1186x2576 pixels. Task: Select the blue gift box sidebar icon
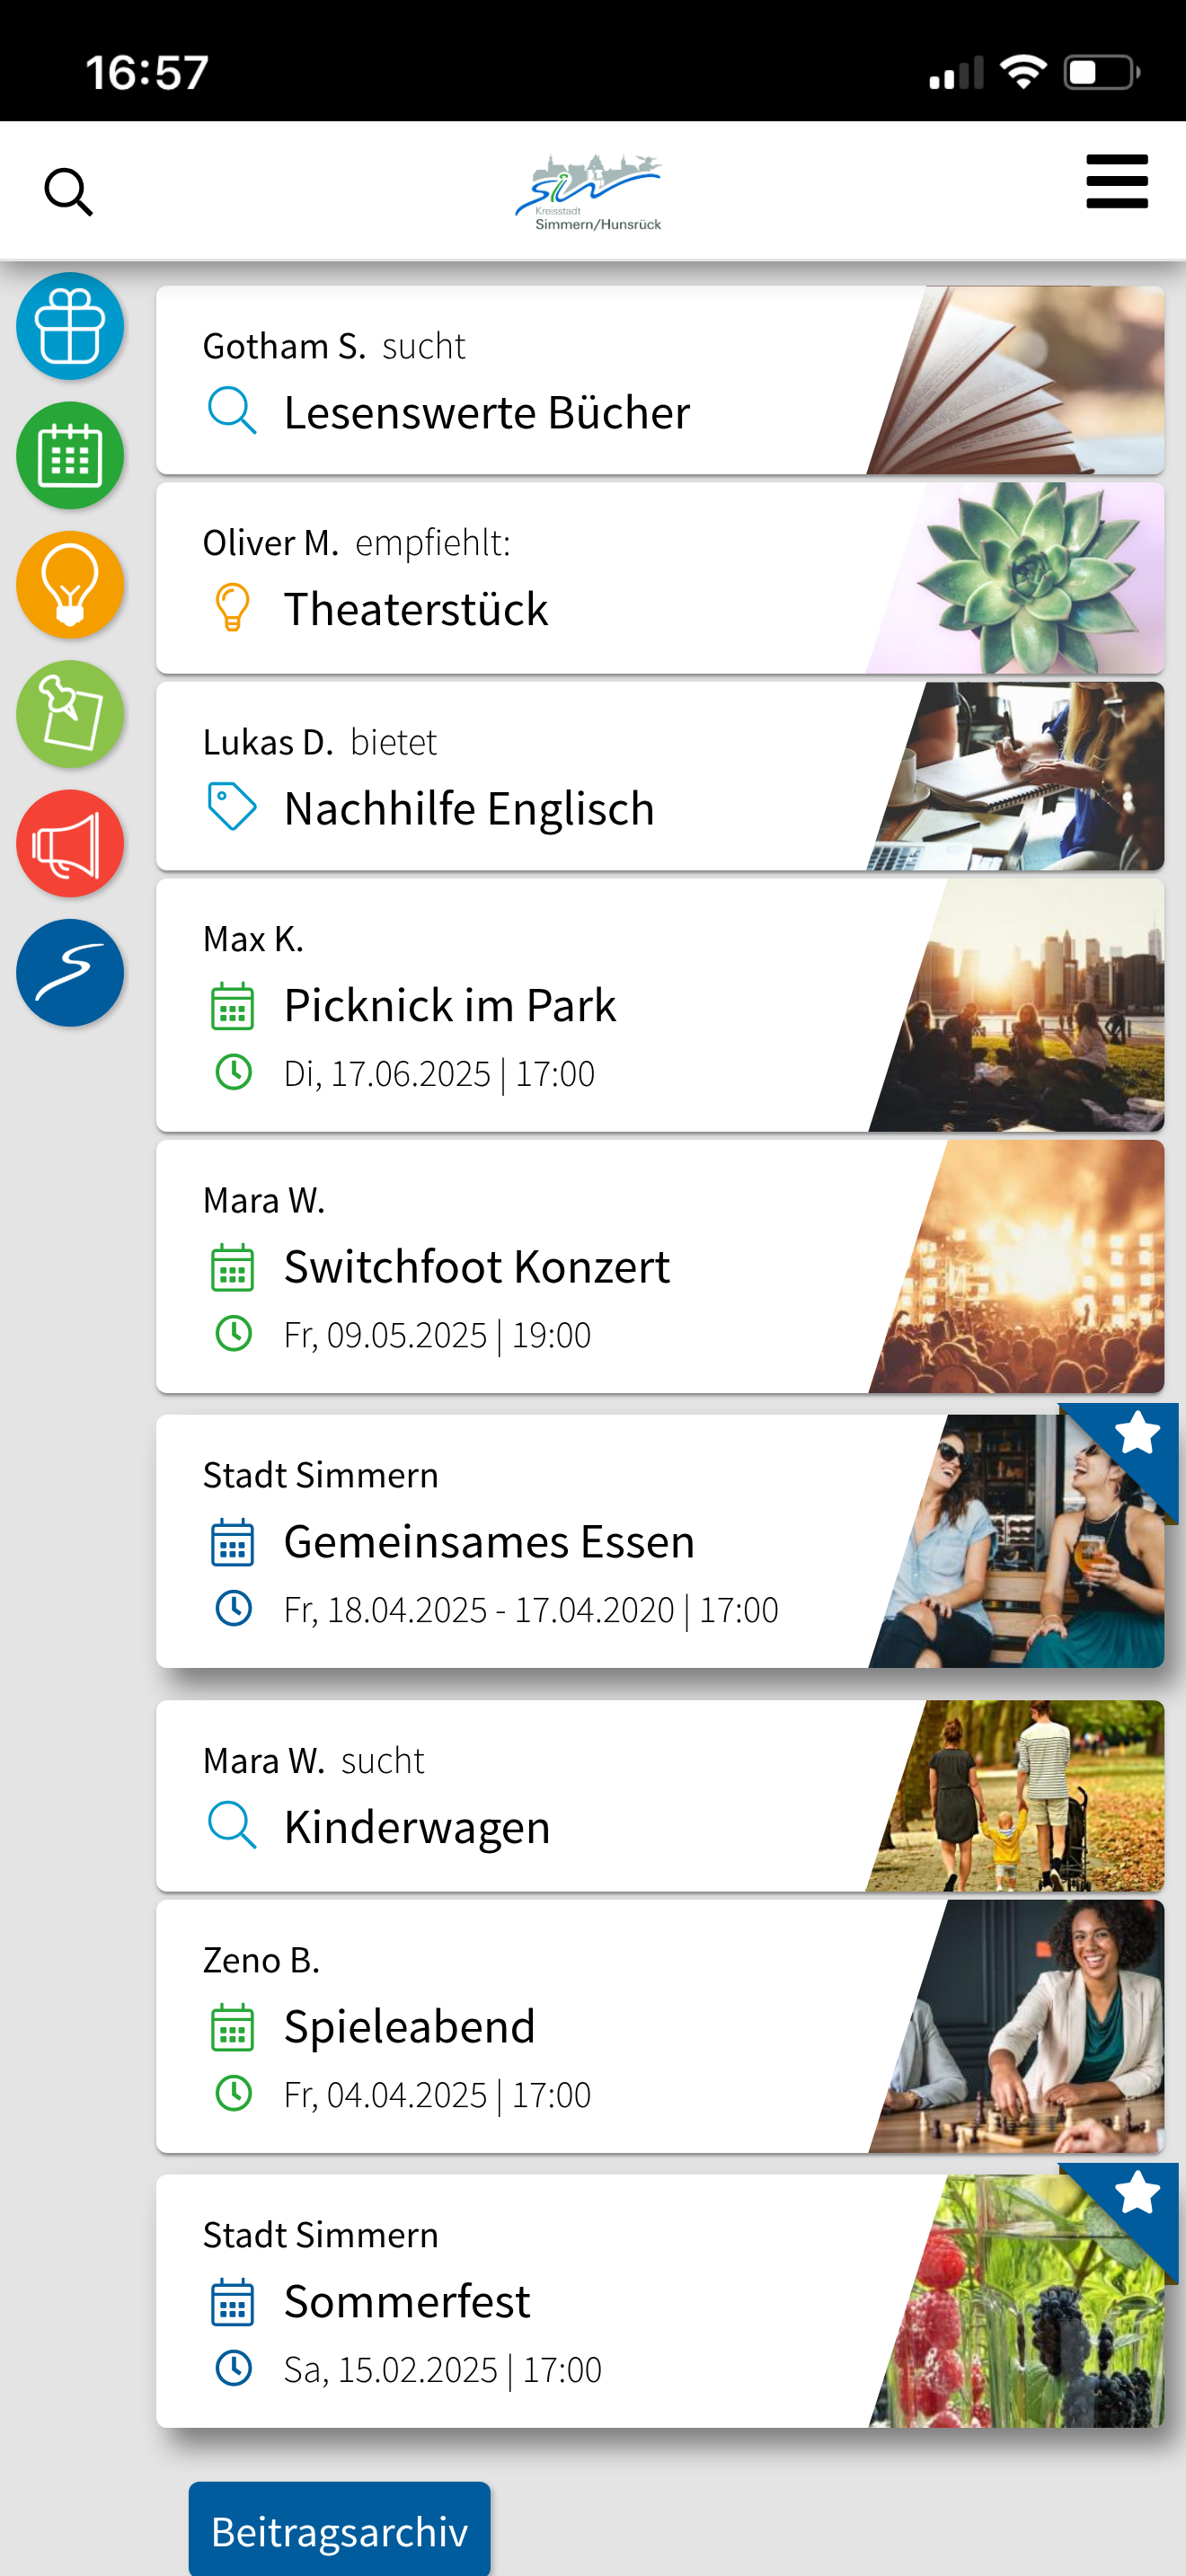tap(70, 326)
